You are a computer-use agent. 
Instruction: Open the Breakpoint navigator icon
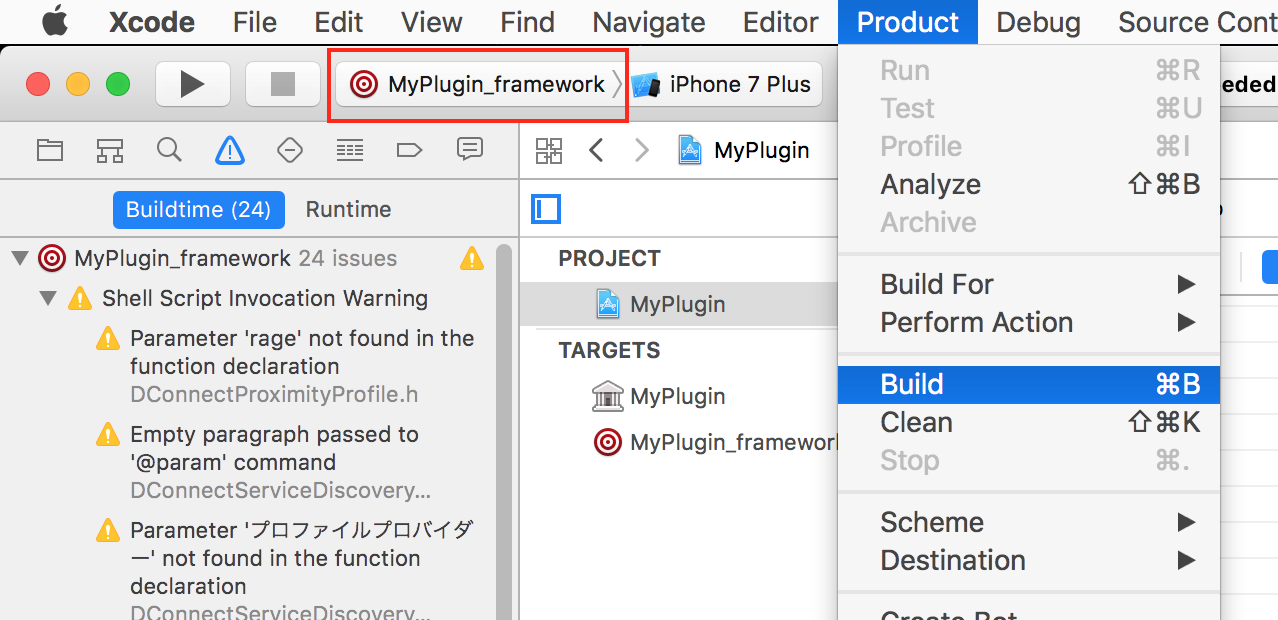409,151
